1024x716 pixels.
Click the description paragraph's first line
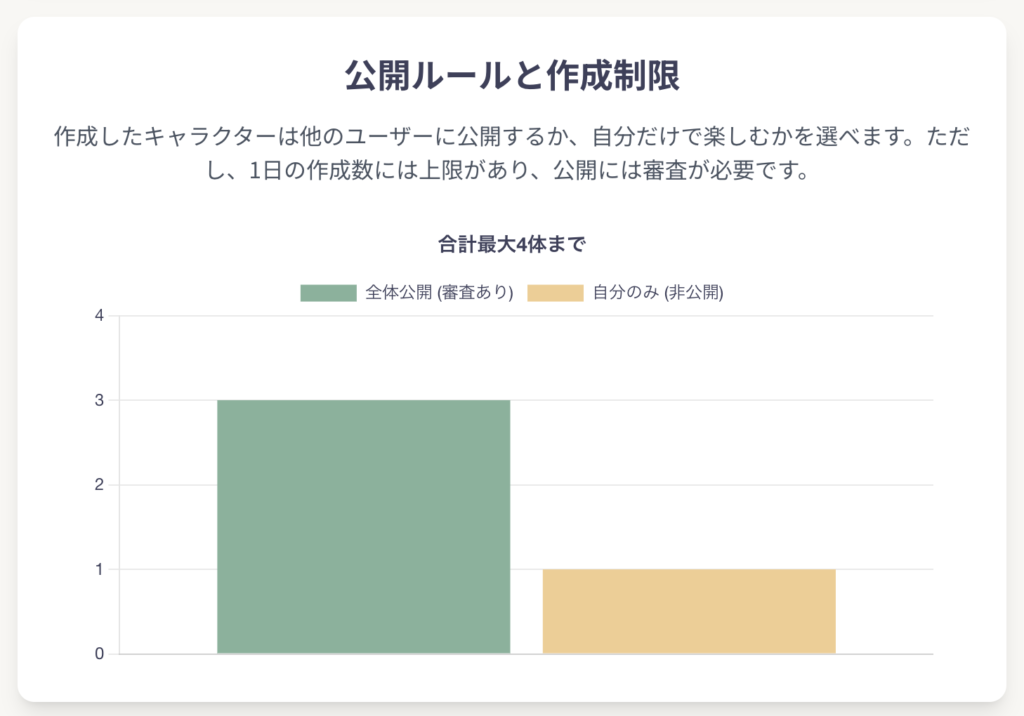click(512, 137)
